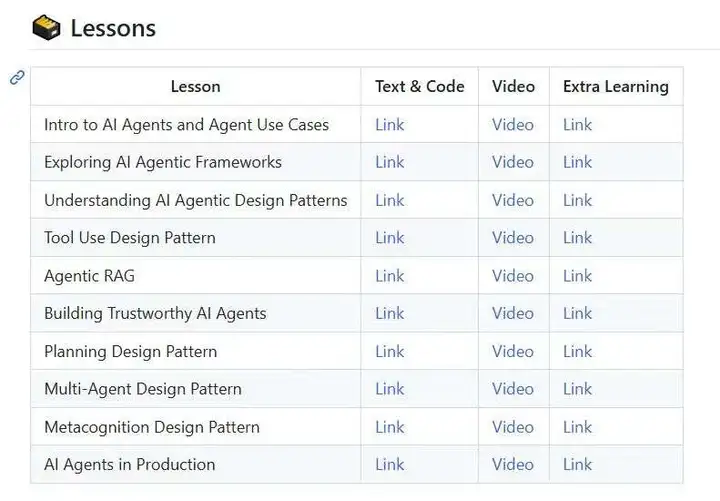The image size is (720, 501).
Task: Watch the Agentic RAG video
Action: [513, 276]
